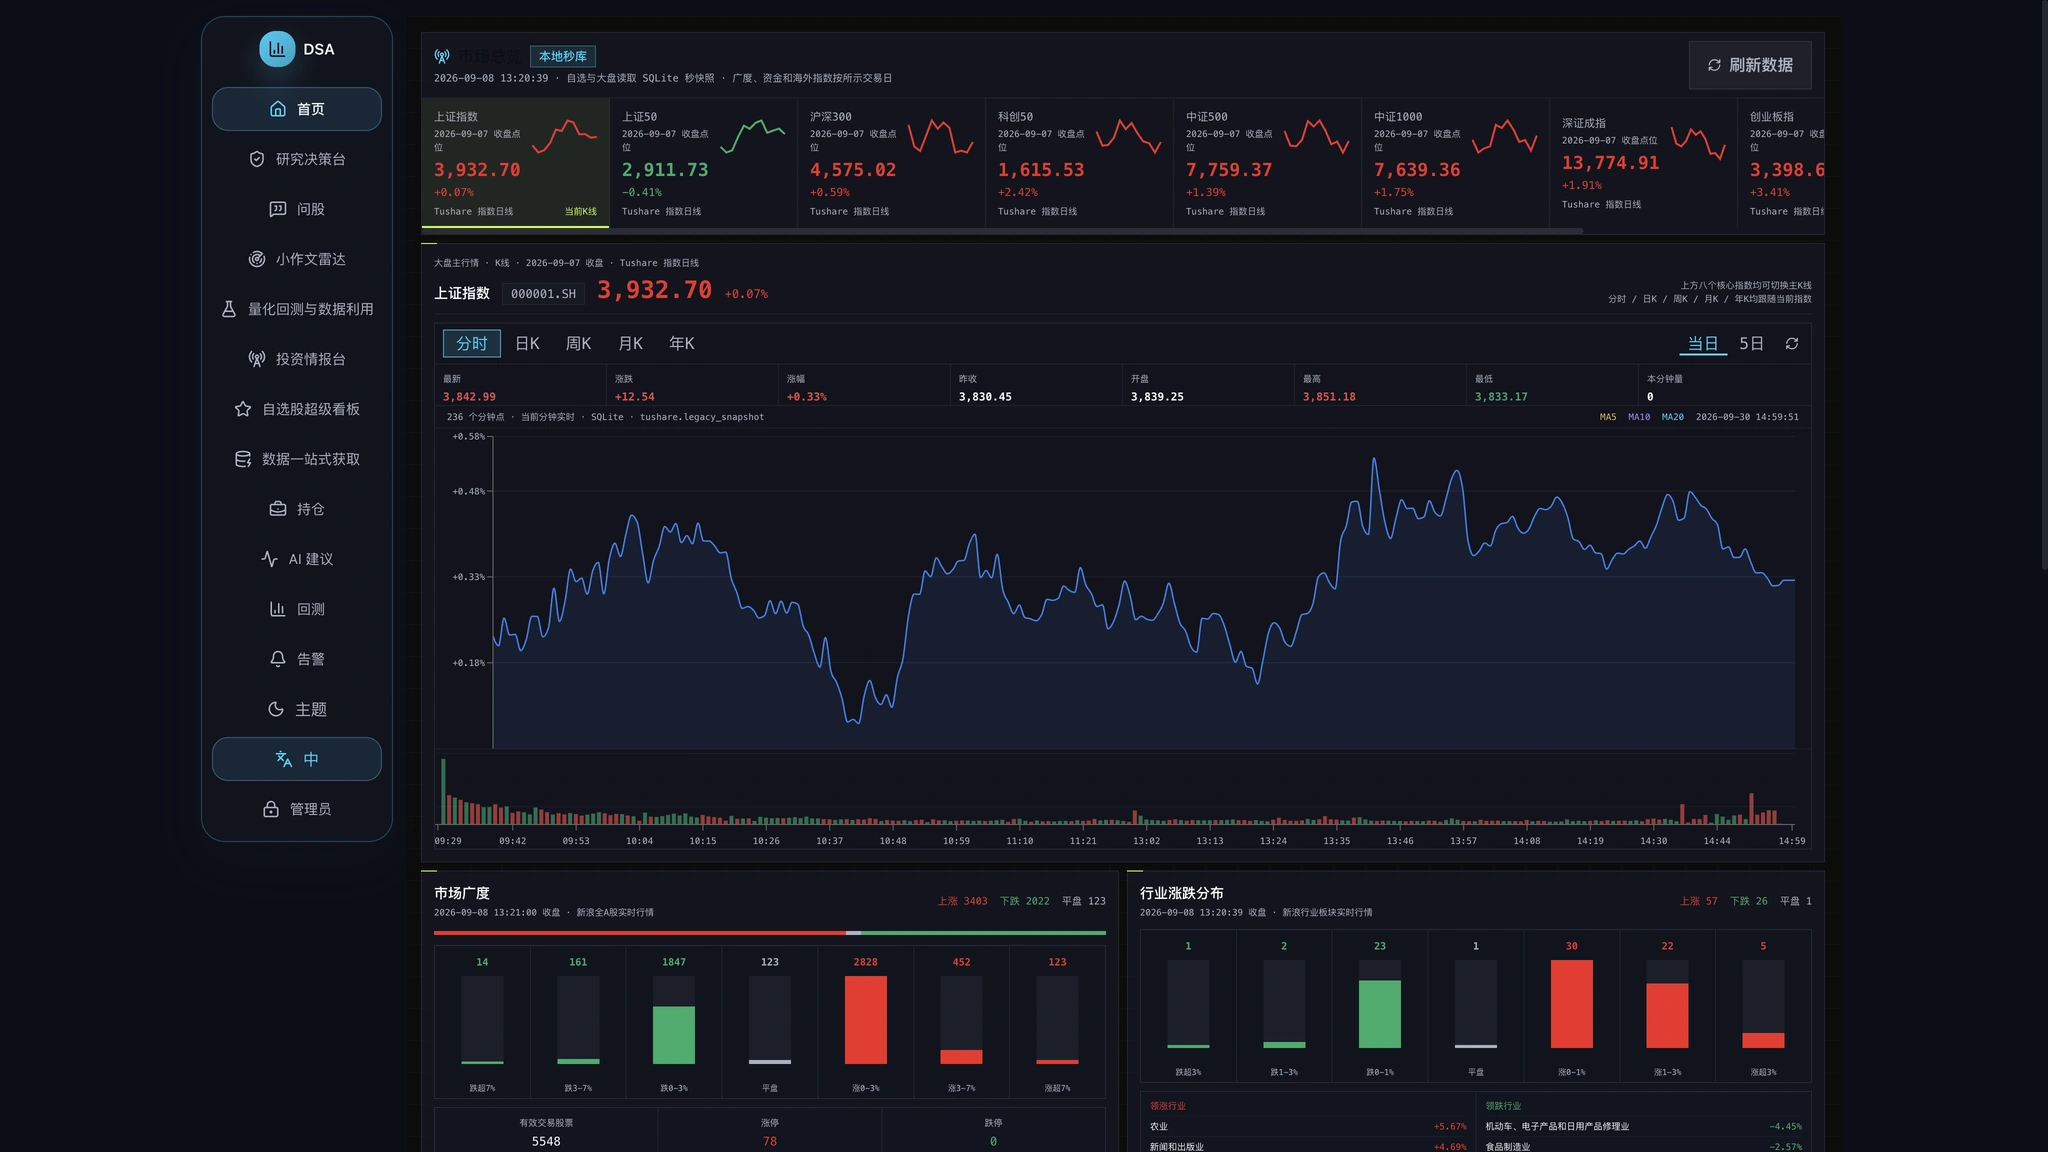The image size is (2048, 1152).
Task: Select the 月K chart tab
Action: [630, 344]
